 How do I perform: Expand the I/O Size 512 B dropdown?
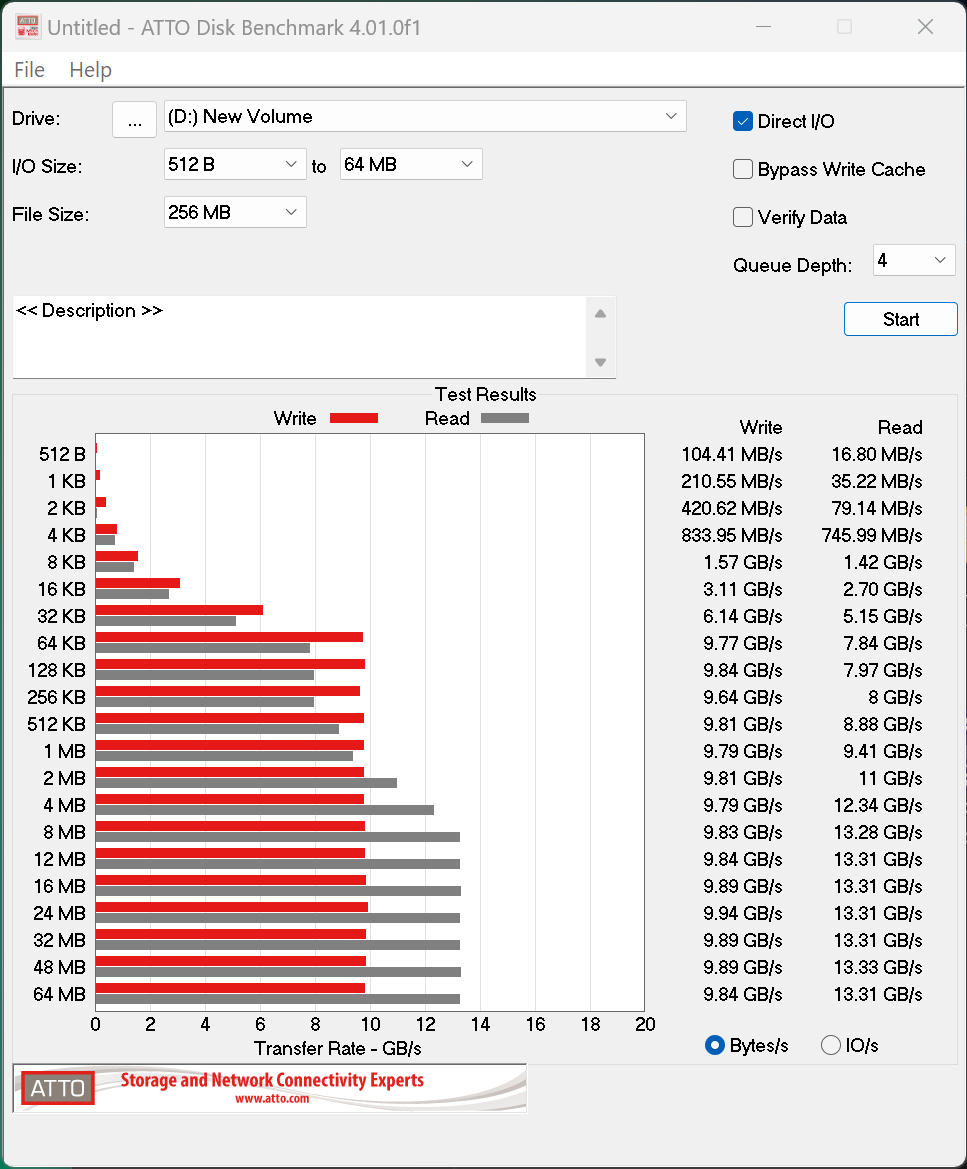[235, 164]
